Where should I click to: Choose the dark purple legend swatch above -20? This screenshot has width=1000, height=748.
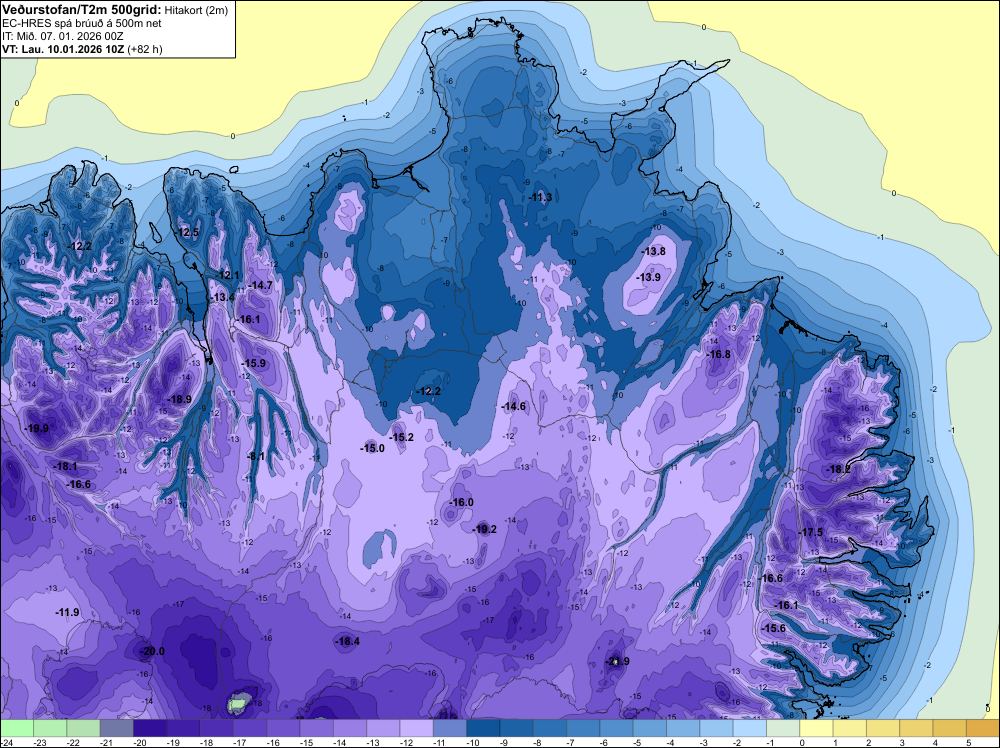point(150,728)
